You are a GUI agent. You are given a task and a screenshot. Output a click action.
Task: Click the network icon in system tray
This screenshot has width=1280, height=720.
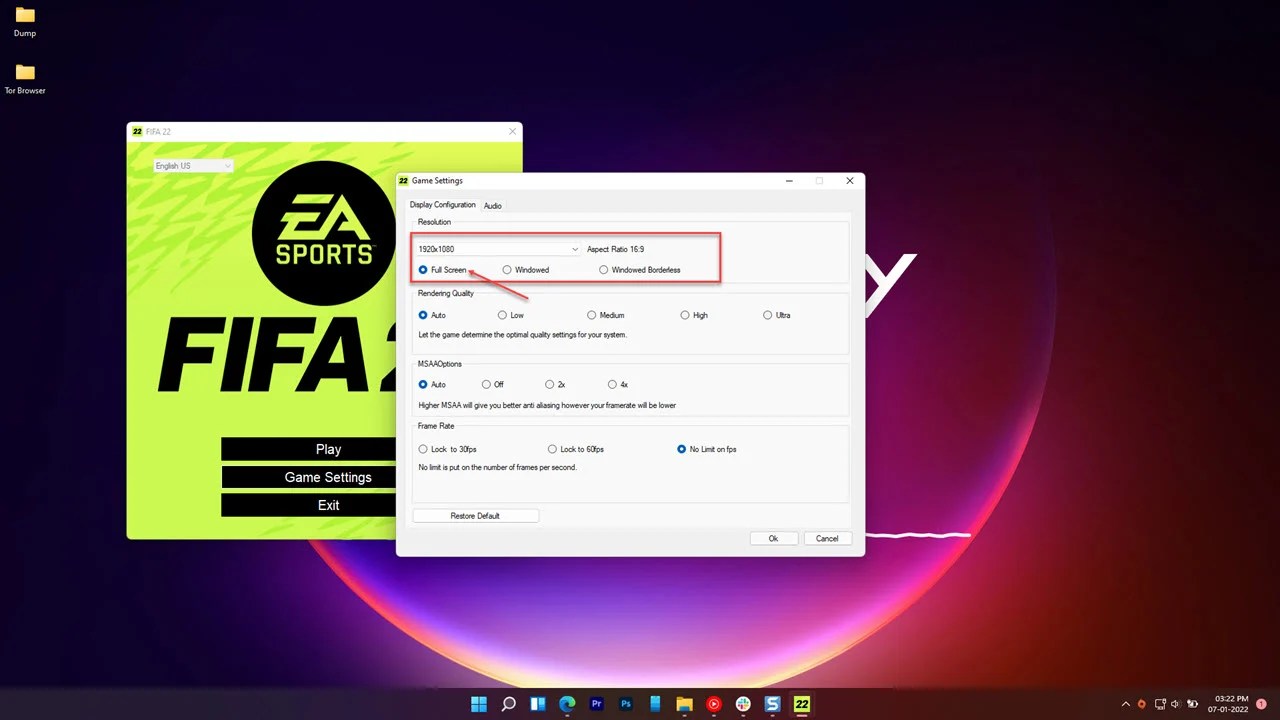point(1160,704)
